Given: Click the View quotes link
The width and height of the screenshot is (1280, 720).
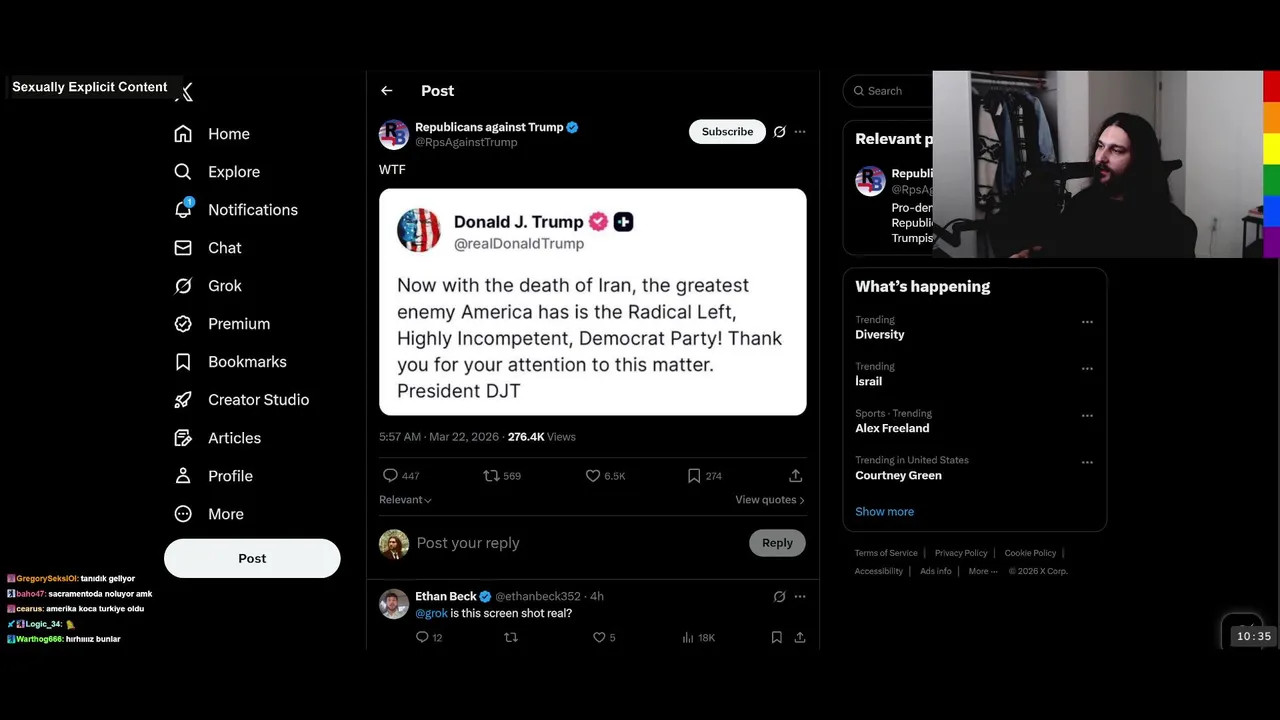Looking at the screenshot, I should coord(769,500).
